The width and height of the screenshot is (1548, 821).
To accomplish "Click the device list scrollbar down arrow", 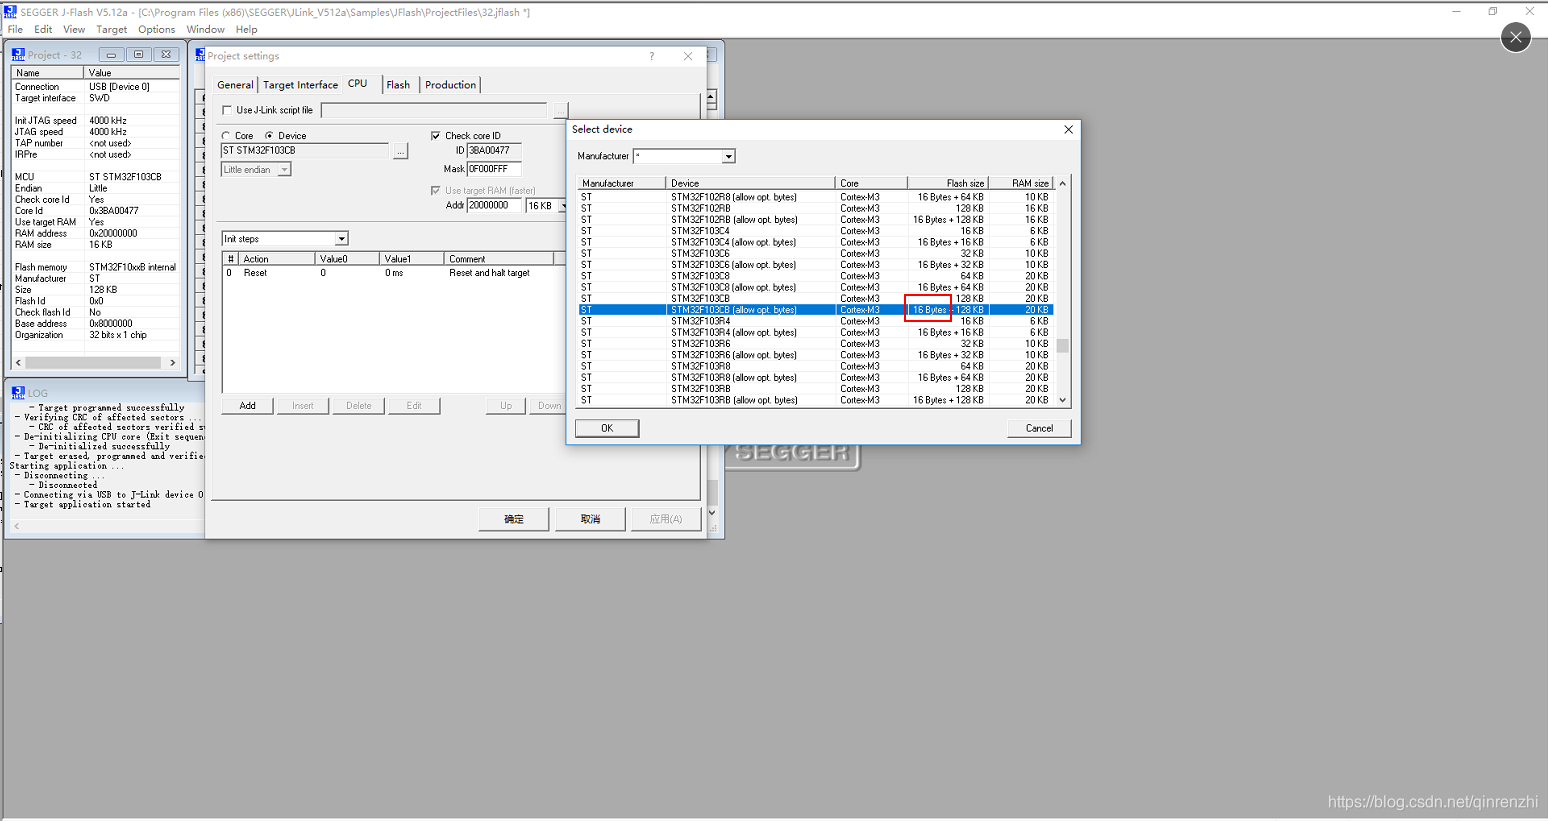I will [1063, 400].
